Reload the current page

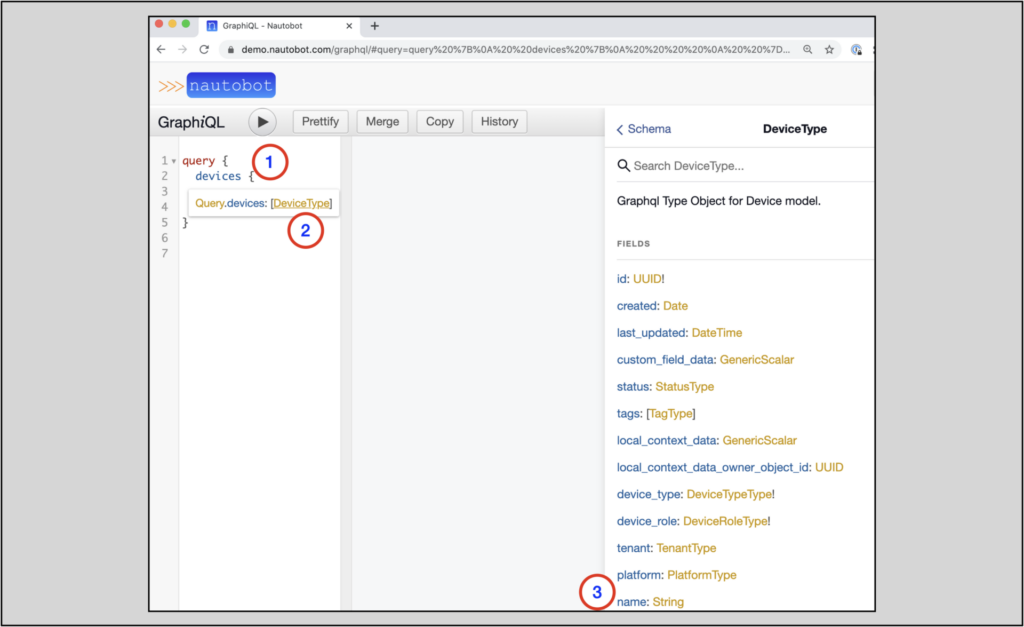(204, 50)
